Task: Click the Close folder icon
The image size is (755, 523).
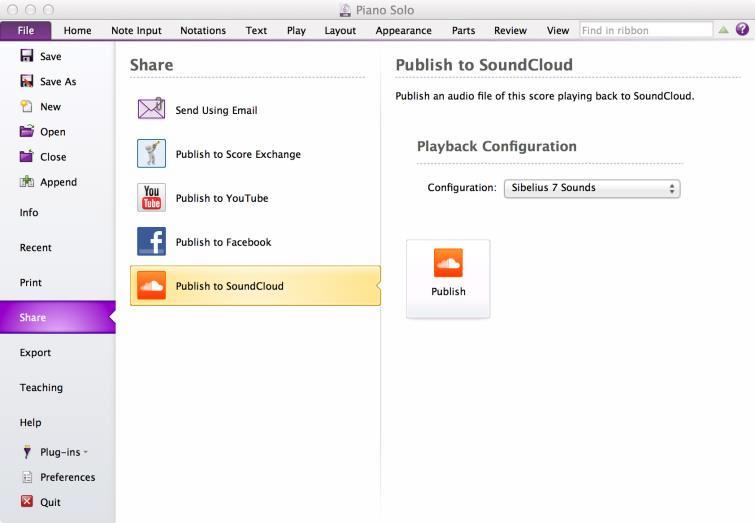Action: (x=26, y=156)
